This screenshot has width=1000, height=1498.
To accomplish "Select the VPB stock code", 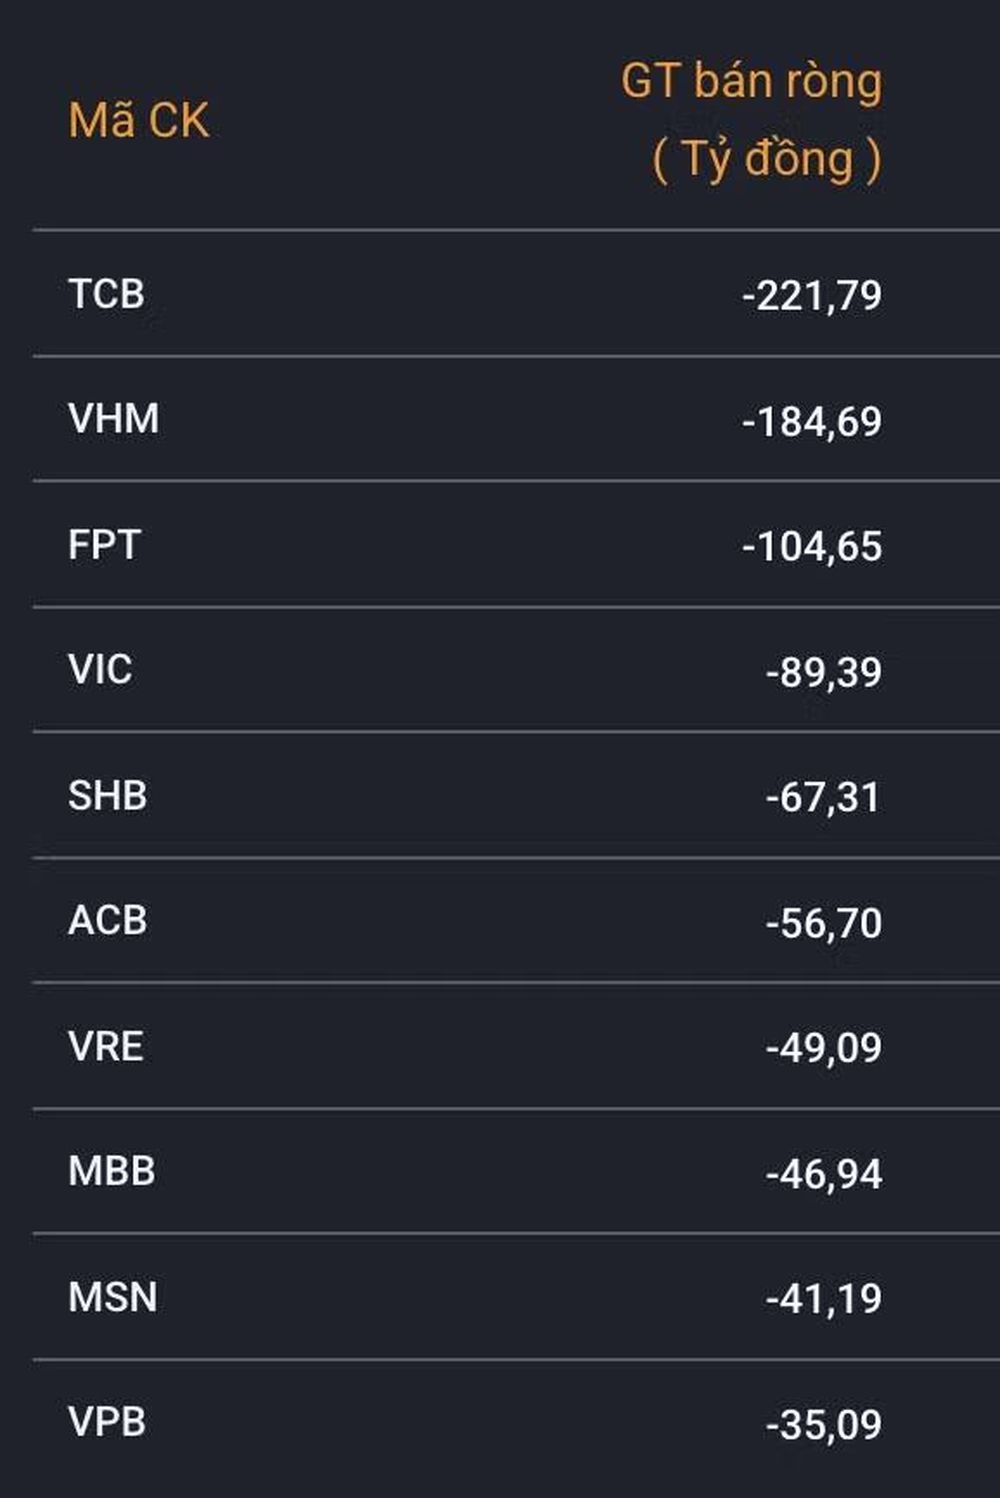I will coord(107,1422).
